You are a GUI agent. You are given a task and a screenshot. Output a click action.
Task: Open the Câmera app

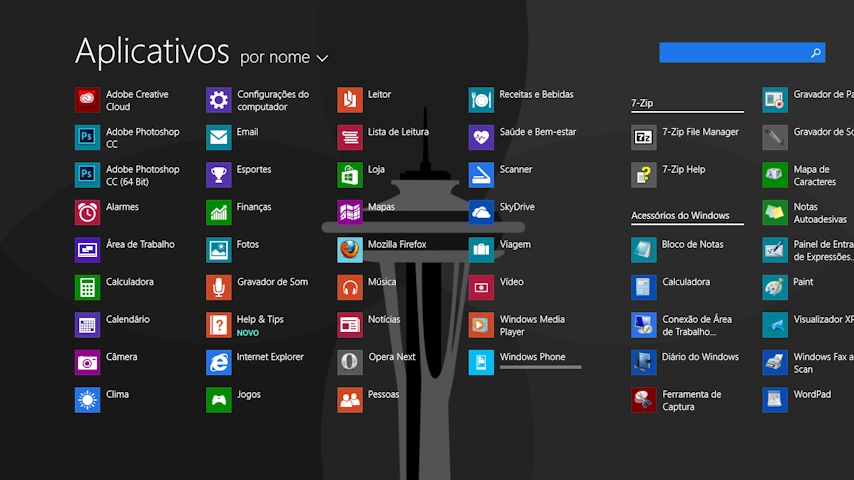pyautogui.click(x=87, y=363)
